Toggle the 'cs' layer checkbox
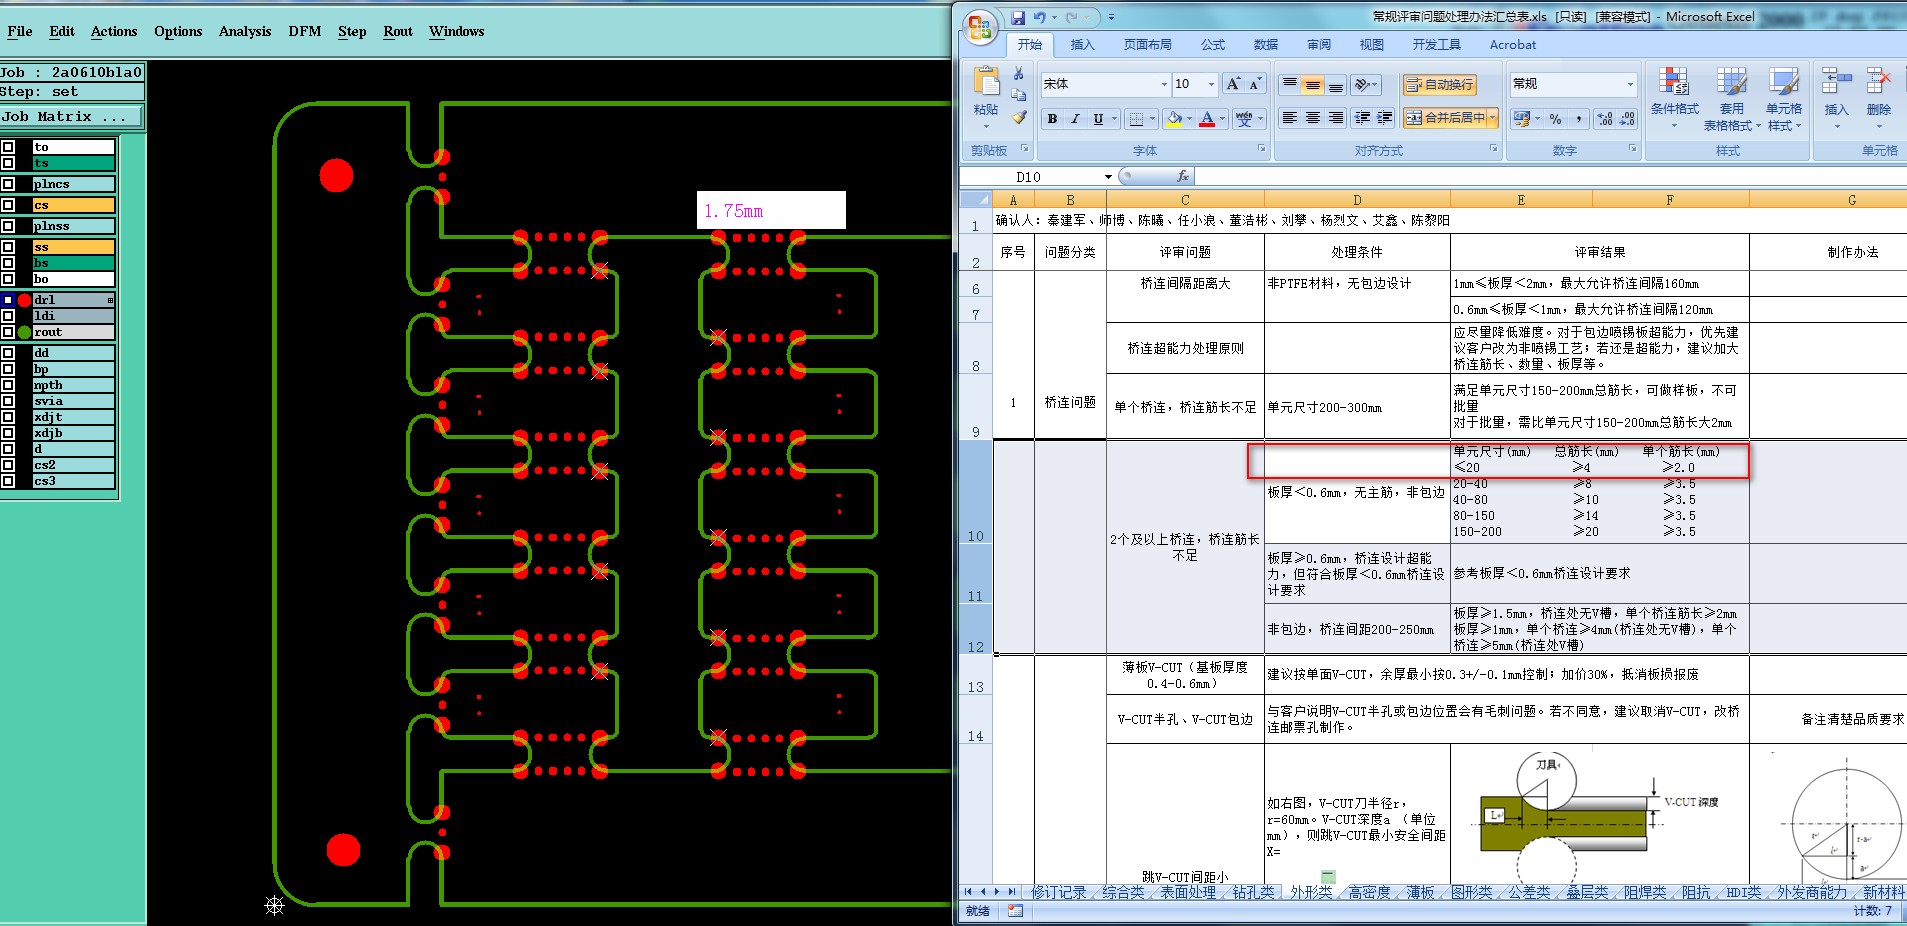This screenshot has width=1907, height=926. coord(8,205)
